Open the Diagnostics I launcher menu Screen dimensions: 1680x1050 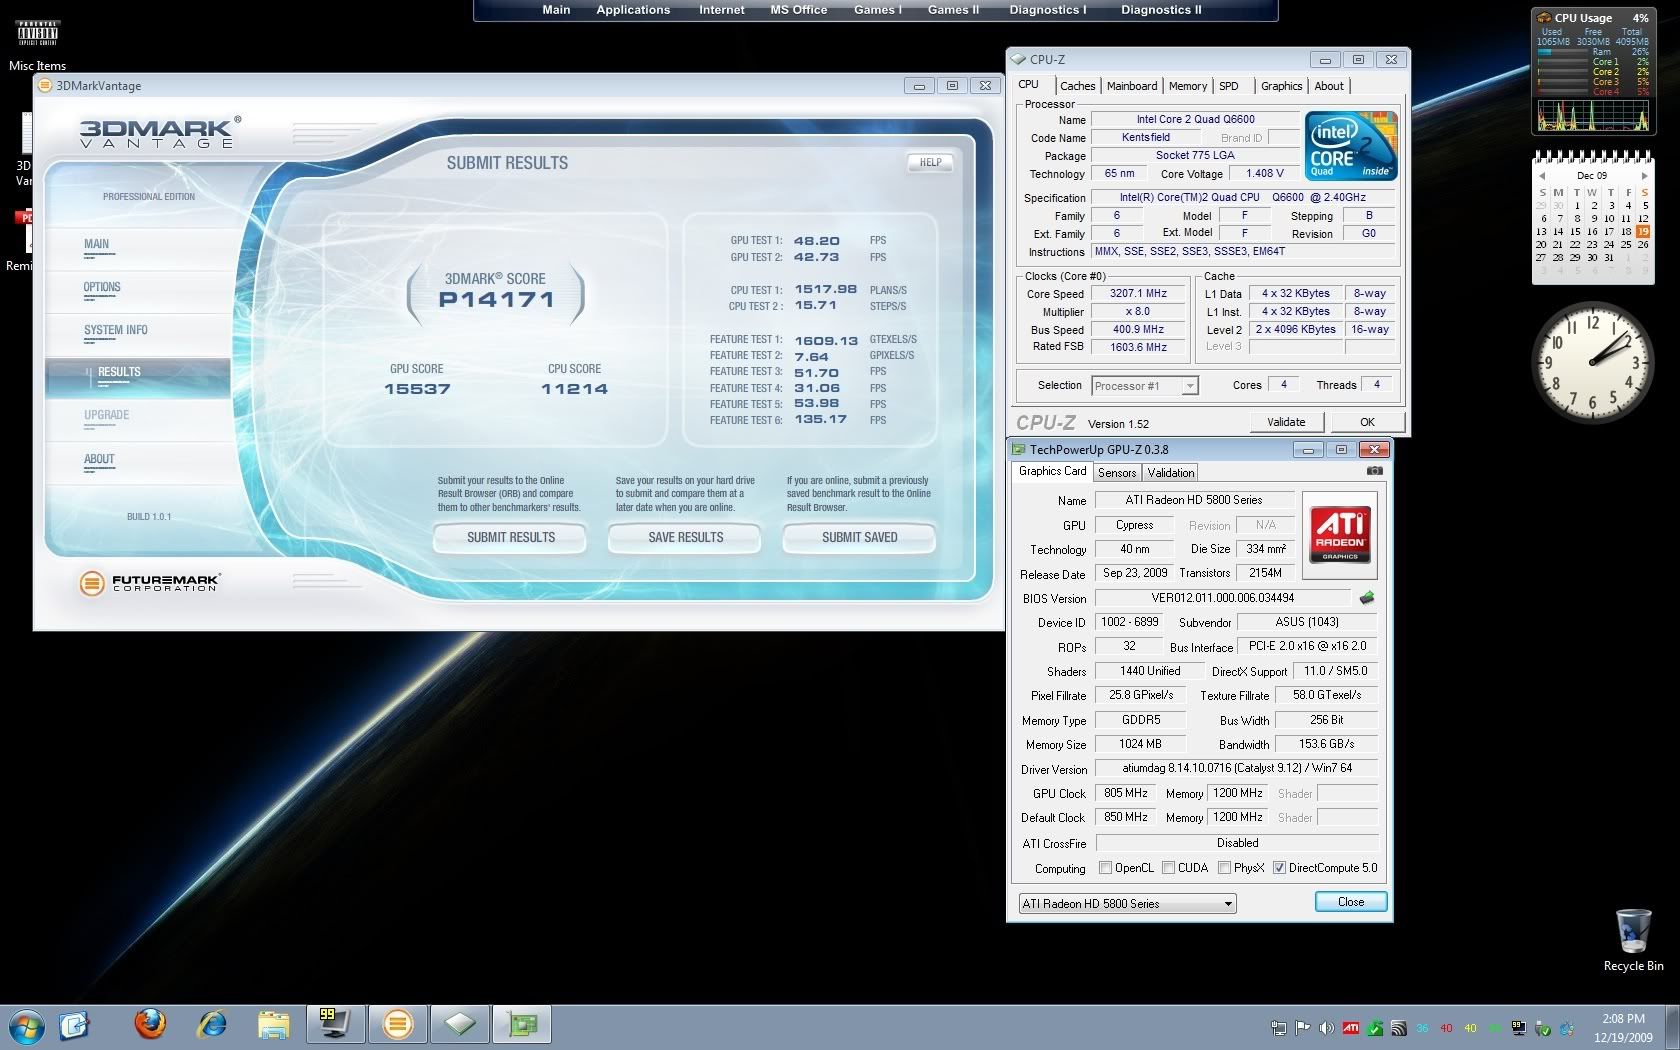click(x=1048, y=10)
